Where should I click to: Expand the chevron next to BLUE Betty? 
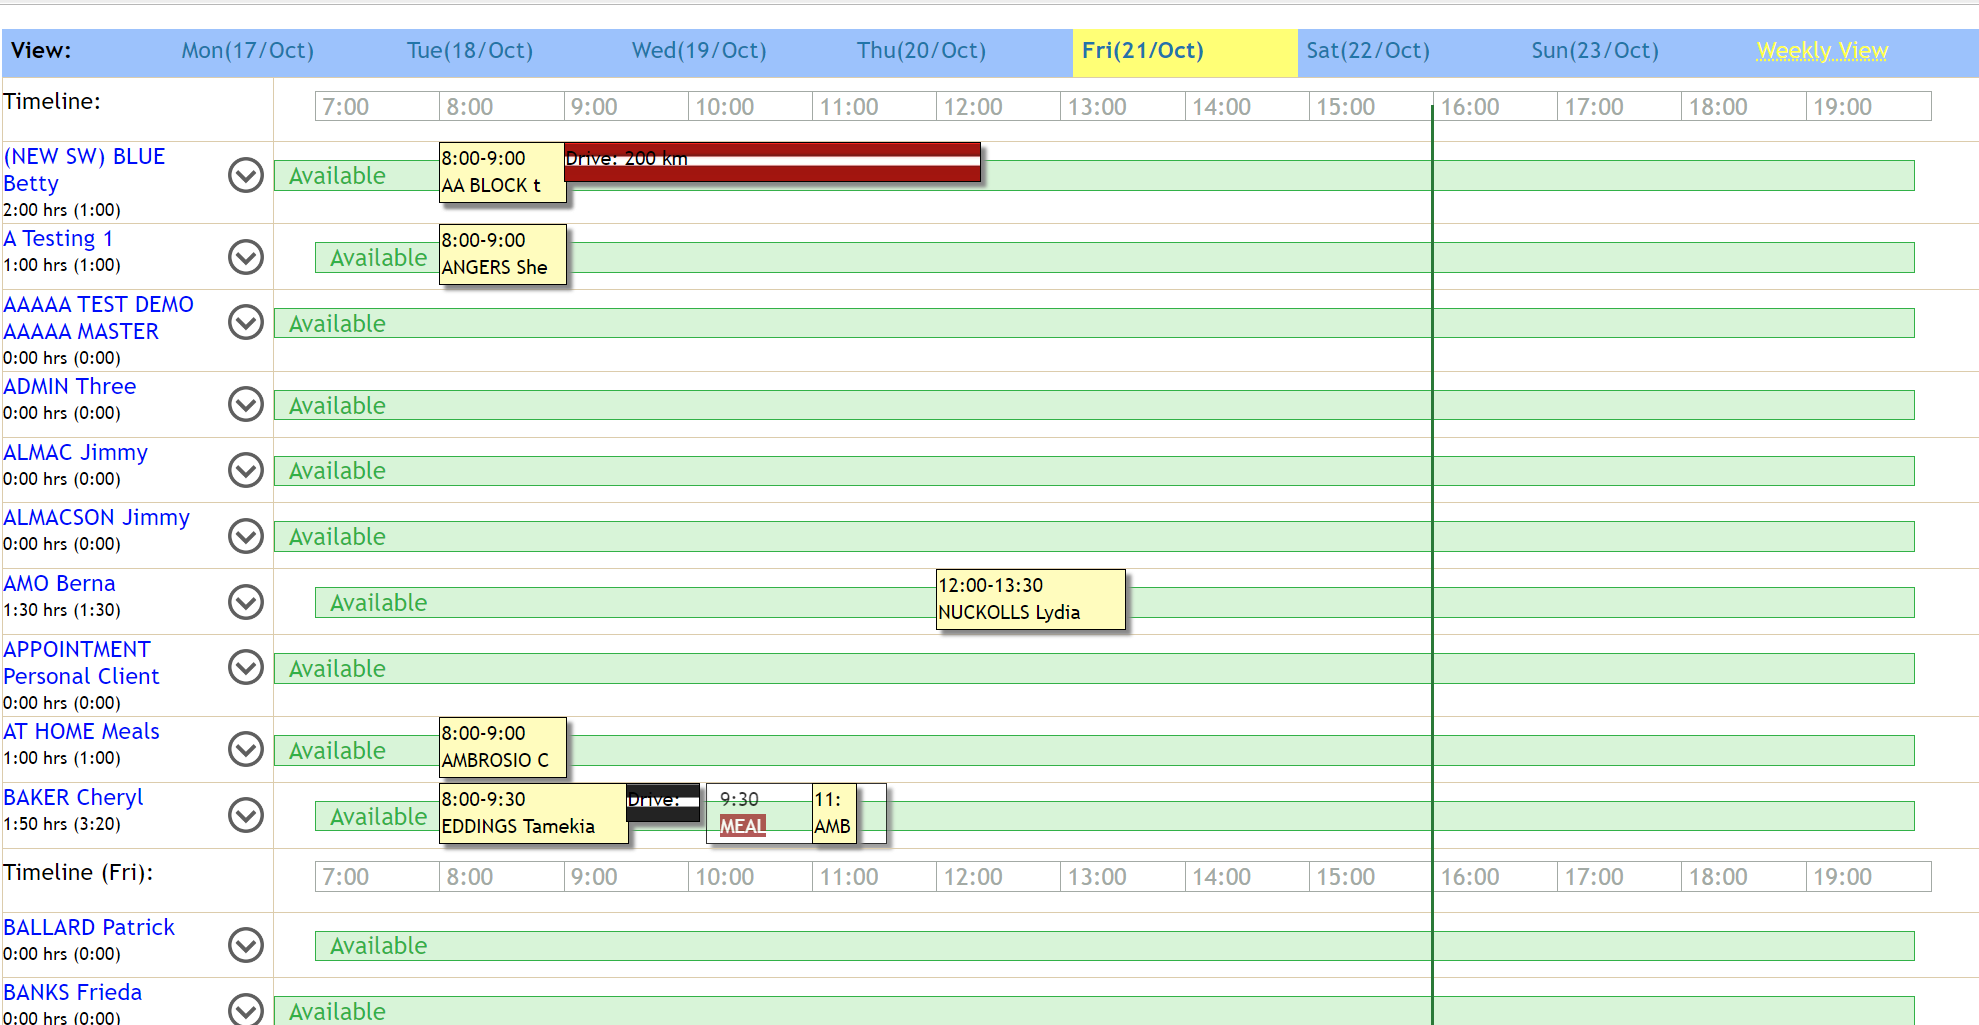click(245, 175)
